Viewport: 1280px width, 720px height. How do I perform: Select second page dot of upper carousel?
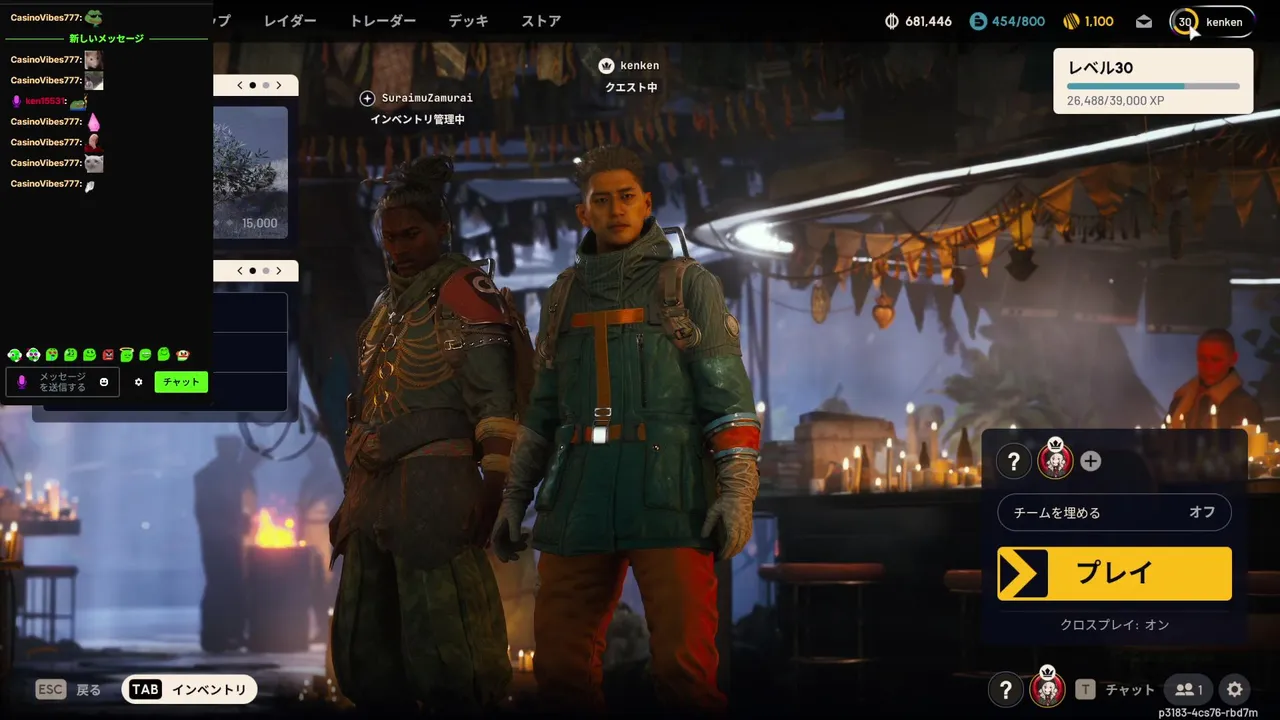click(266, 86)
